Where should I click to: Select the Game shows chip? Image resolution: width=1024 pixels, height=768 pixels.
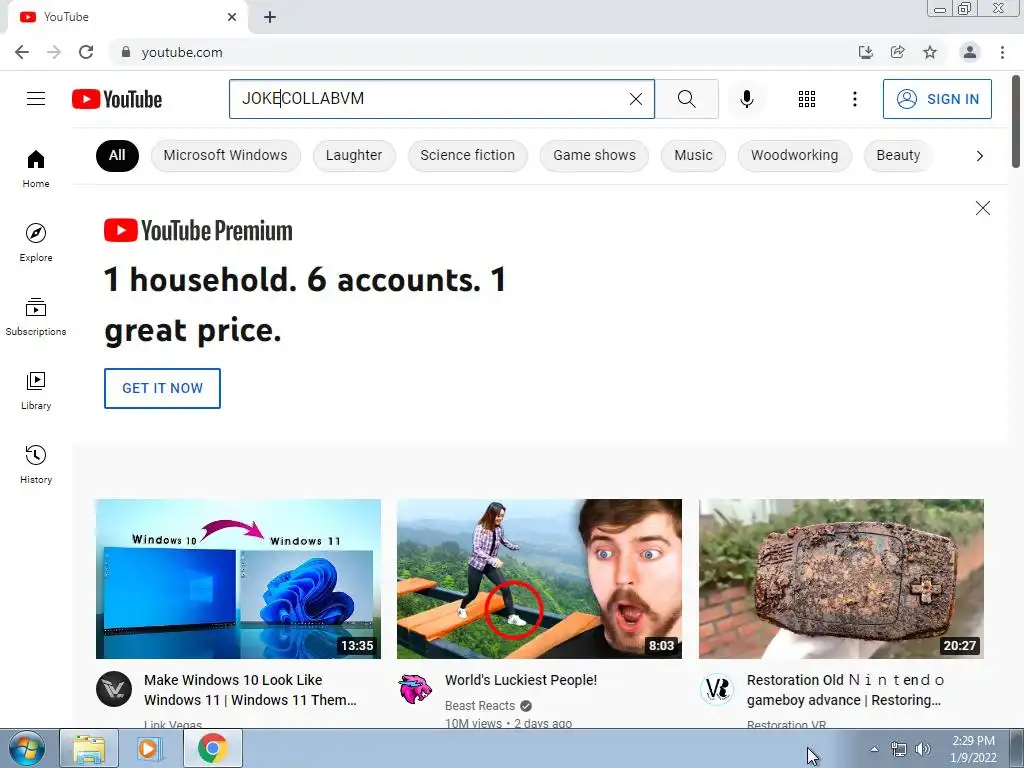594,155
